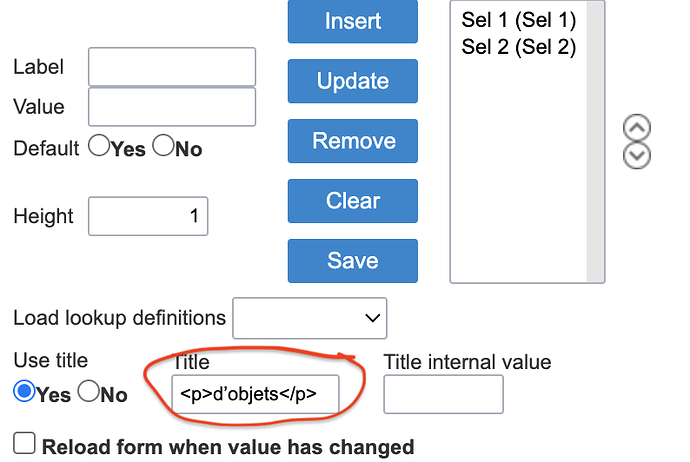Click the Remove button

353,141
